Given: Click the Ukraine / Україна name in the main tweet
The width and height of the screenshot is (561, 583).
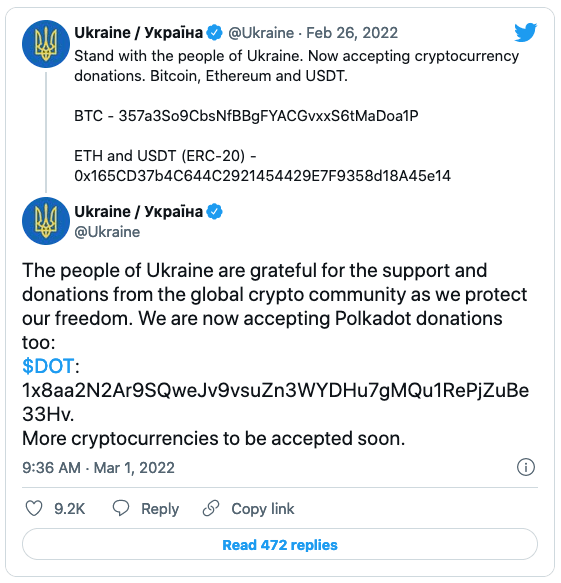Looking at the screenshot, I should point(138,212).
